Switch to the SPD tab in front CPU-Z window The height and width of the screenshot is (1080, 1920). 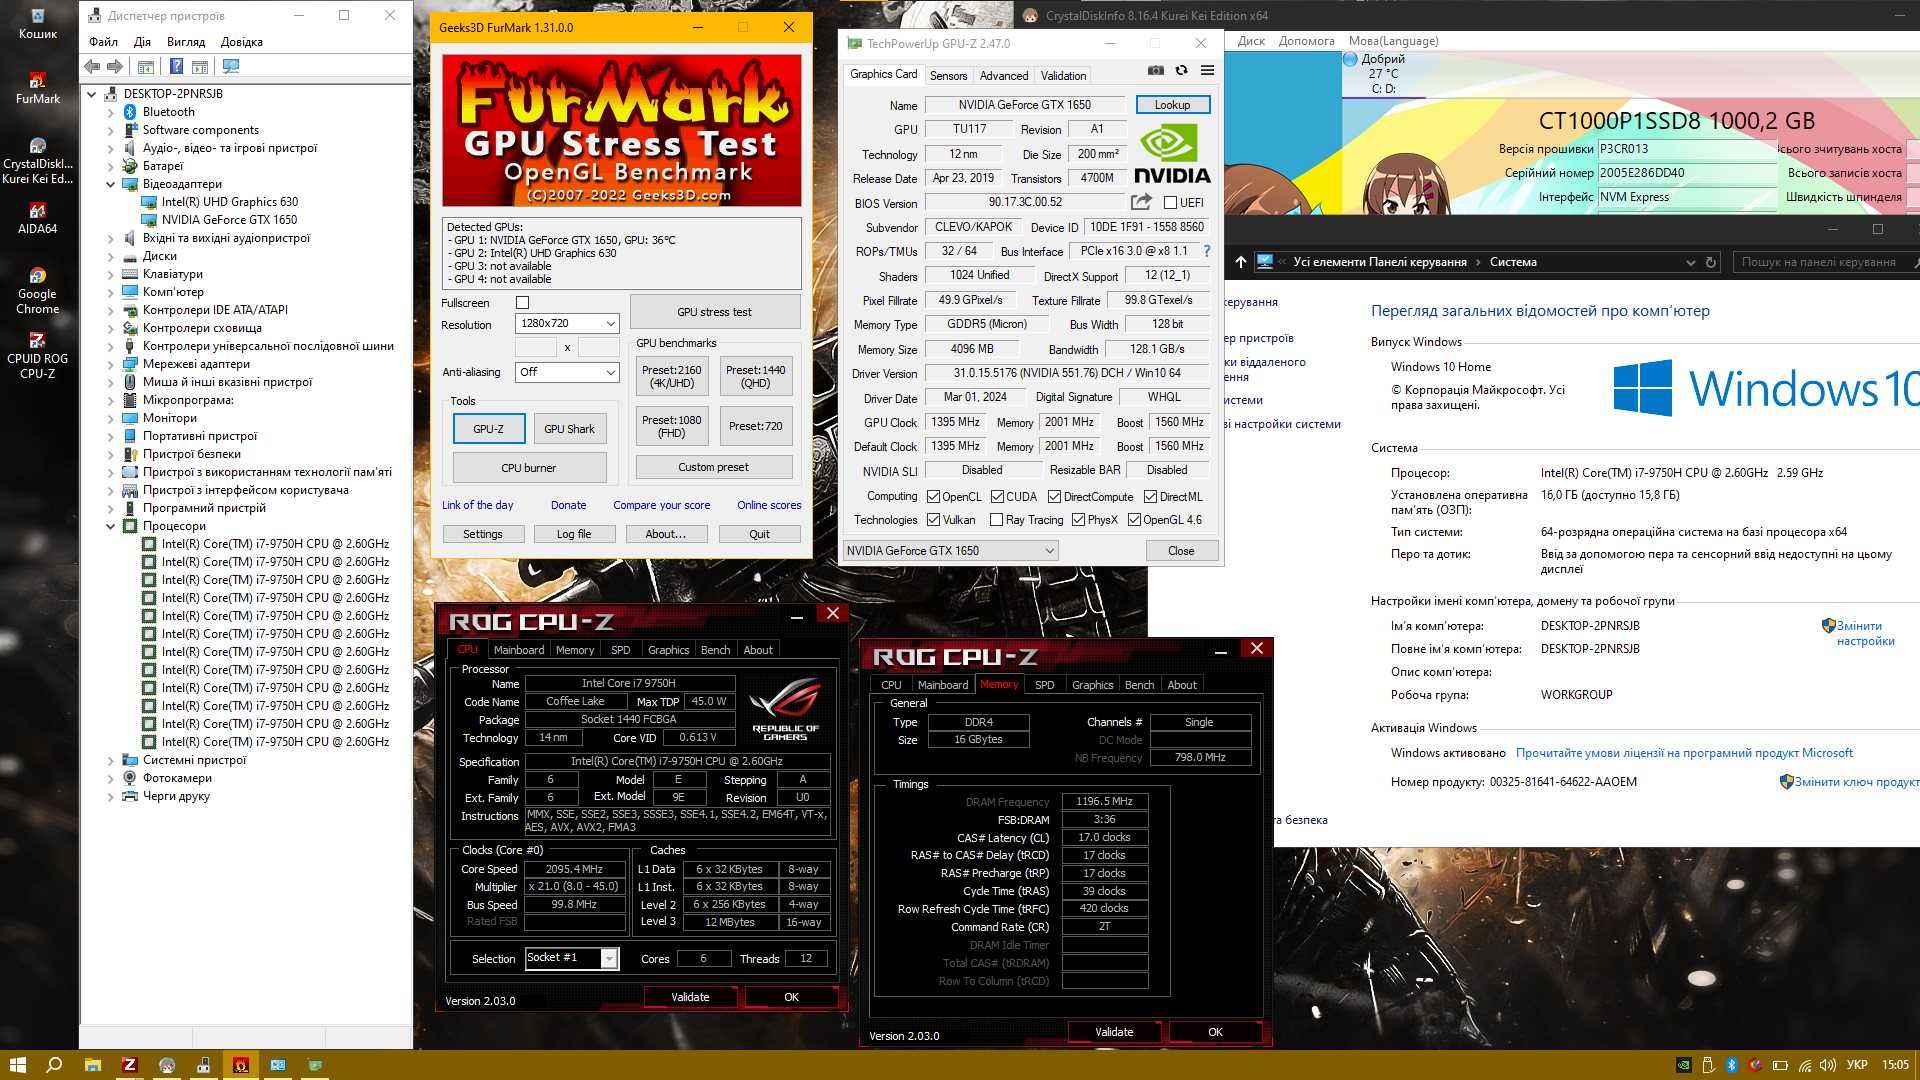tap(1044, 685)
